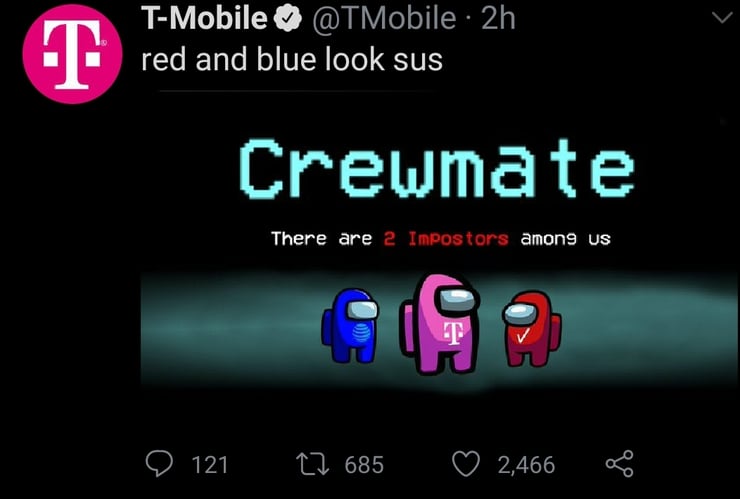Open the T-Mobile display name link

(204, 19)
